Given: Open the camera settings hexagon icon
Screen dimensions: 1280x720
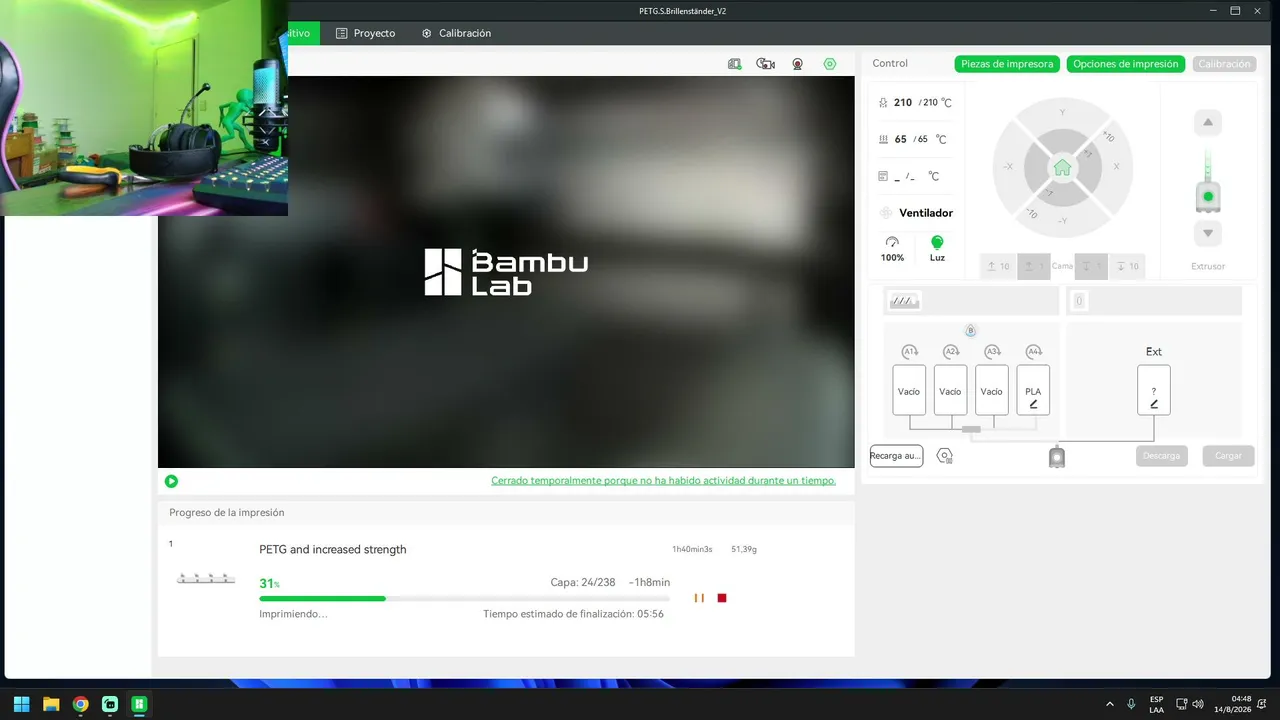Looking at the screenshot, I should pyautogui.click(x=830, y=64).
